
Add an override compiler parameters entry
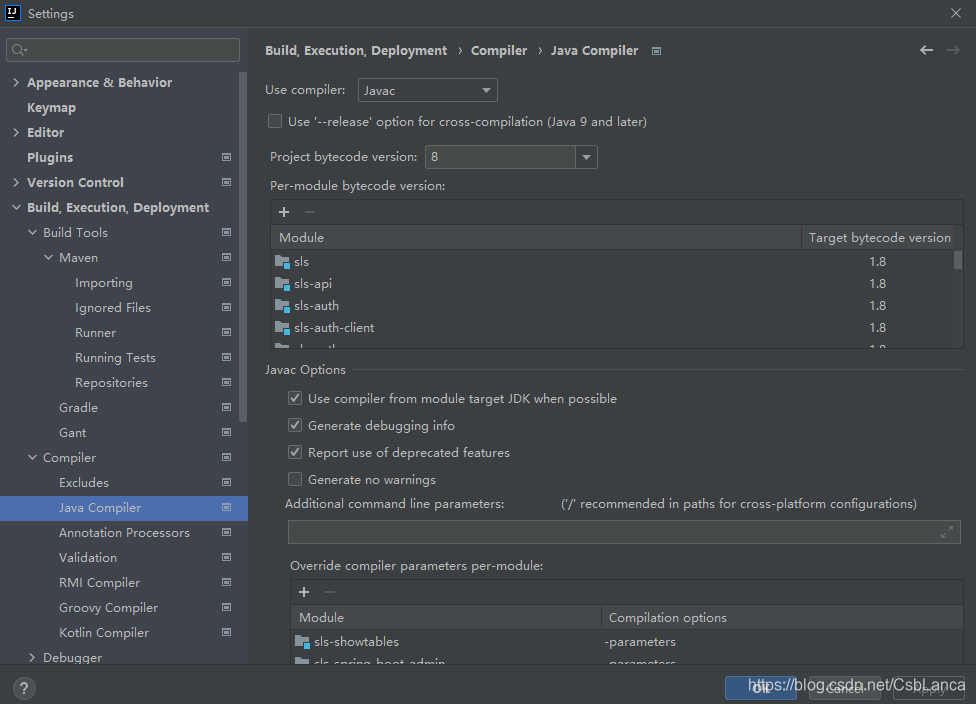click(x=304, y=592)
